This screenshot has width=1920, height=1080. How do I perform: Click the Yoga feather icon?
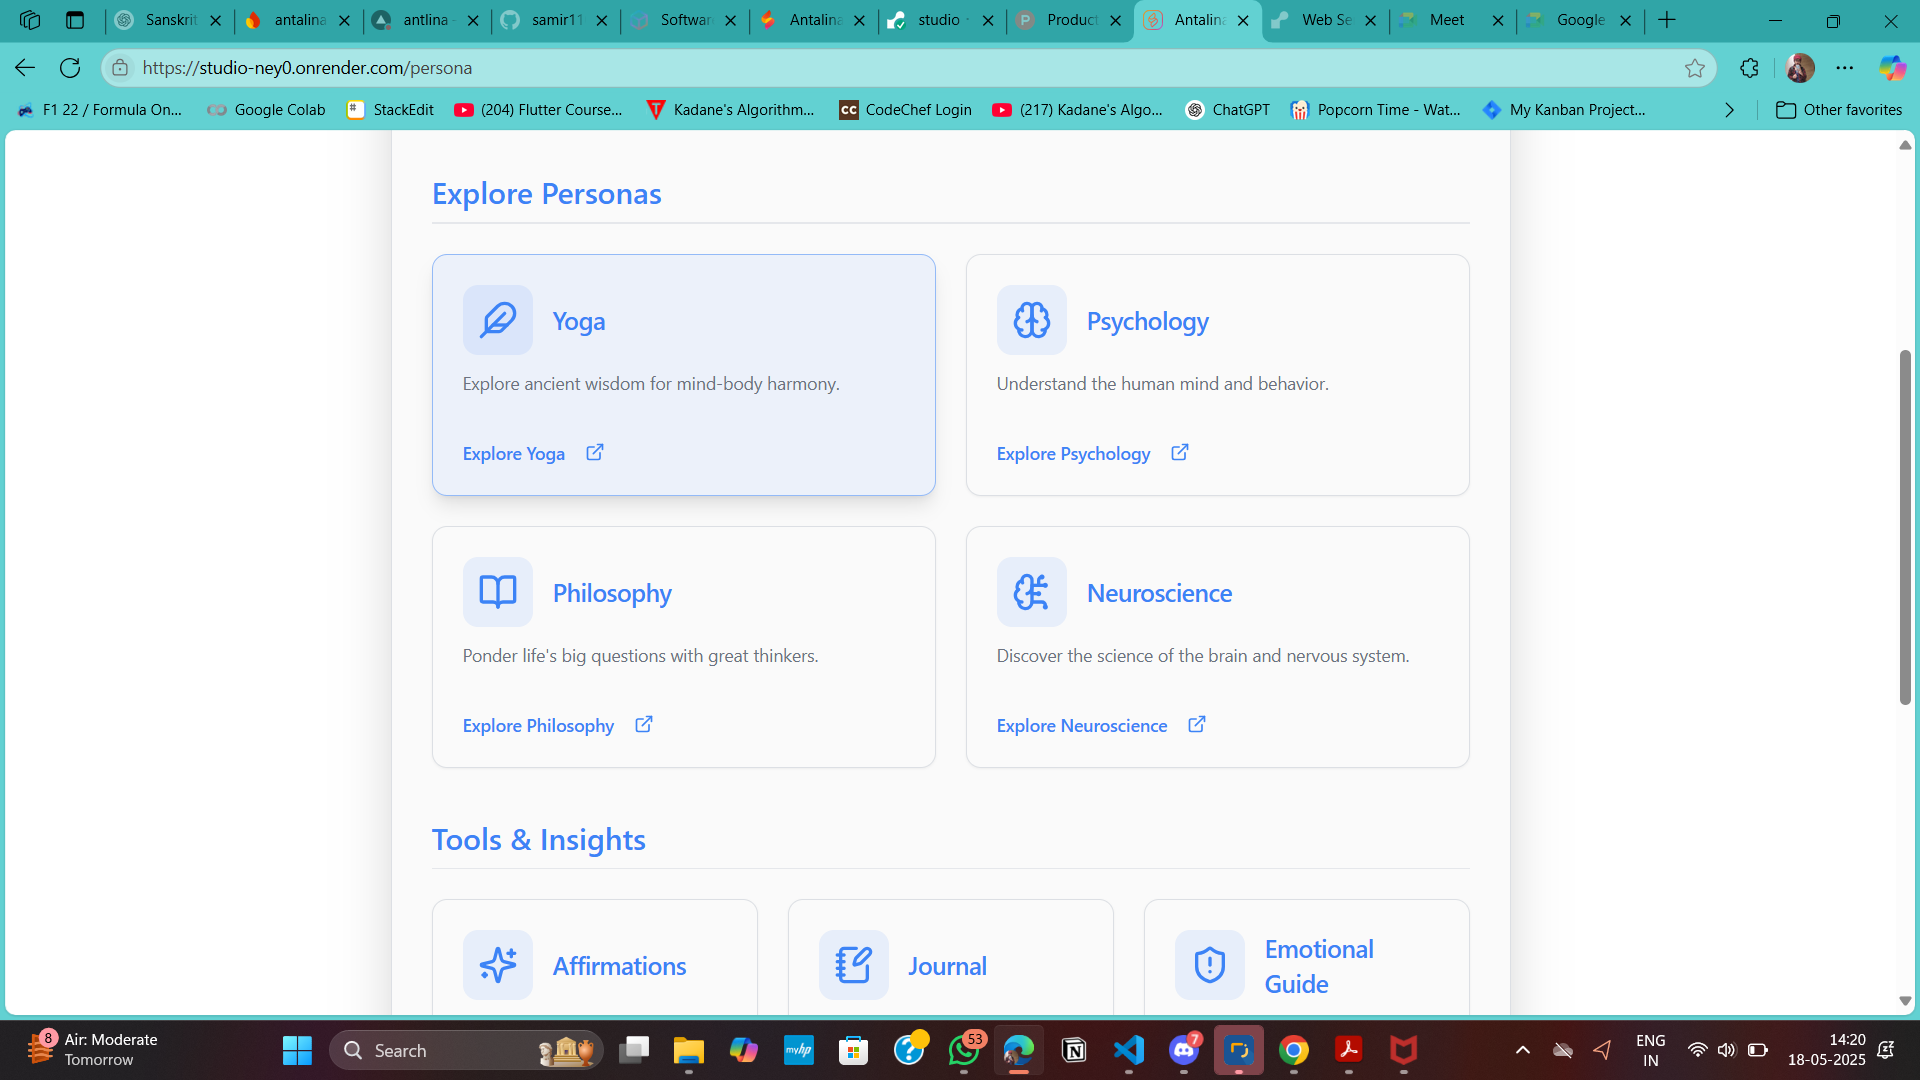[497, 320]
